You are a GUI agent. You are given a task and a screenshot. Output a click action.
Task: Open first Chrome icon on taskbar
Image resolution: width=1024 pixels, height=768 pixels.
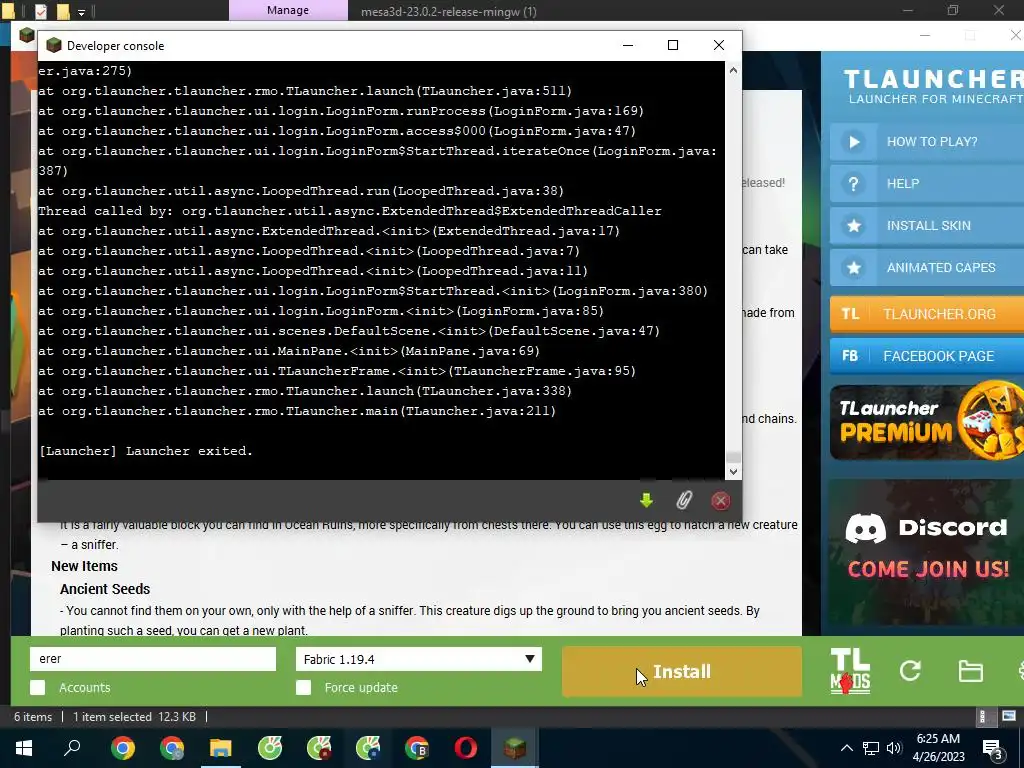tap(122, 748)
